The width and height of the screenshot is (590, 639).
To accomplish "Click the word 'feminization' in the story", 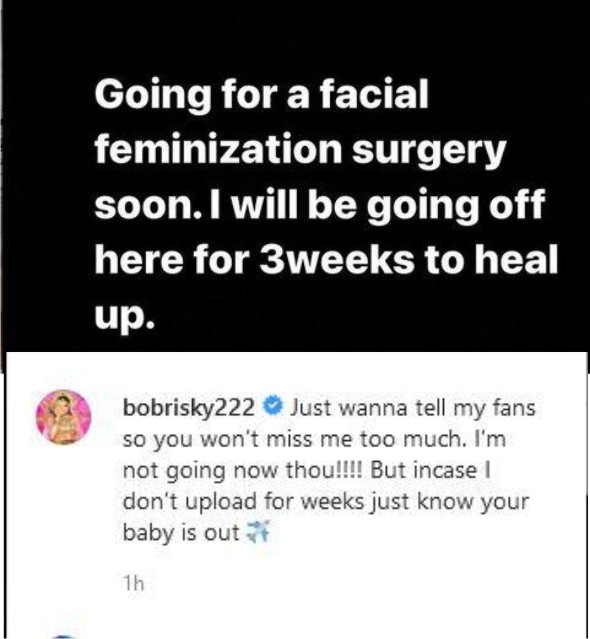I will coord(218,148).
